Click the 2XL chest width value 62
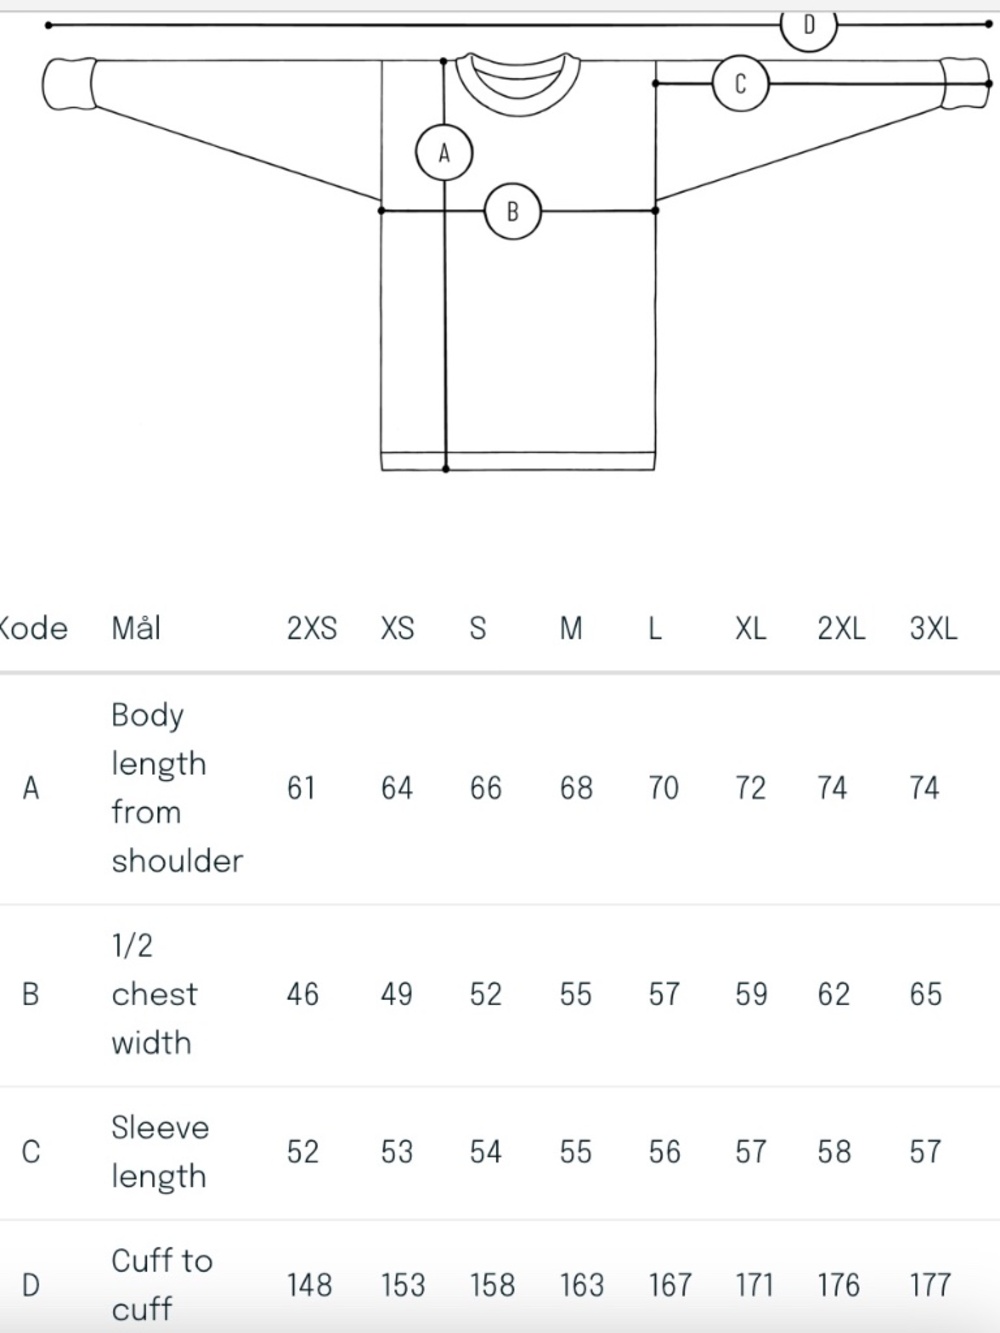Image resolution: width=1000 pixels, height=1333 pixels. click(x=833, y=994)
